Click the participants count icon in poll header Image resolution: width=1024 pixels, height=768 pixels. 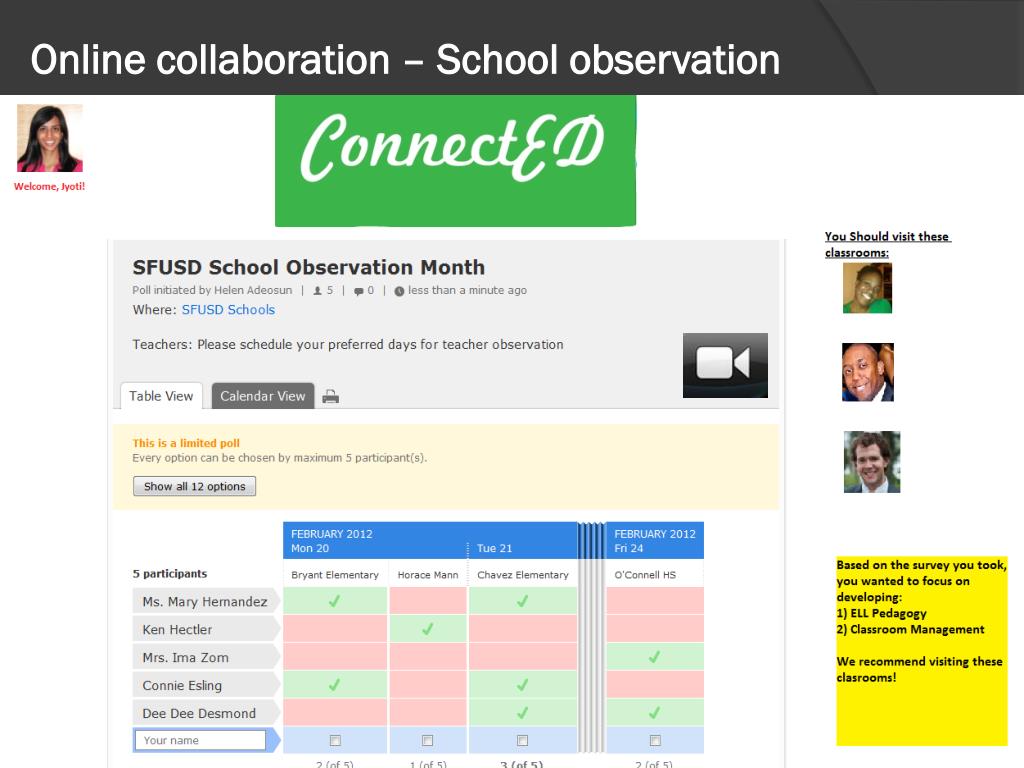click(x=317, y=291)
